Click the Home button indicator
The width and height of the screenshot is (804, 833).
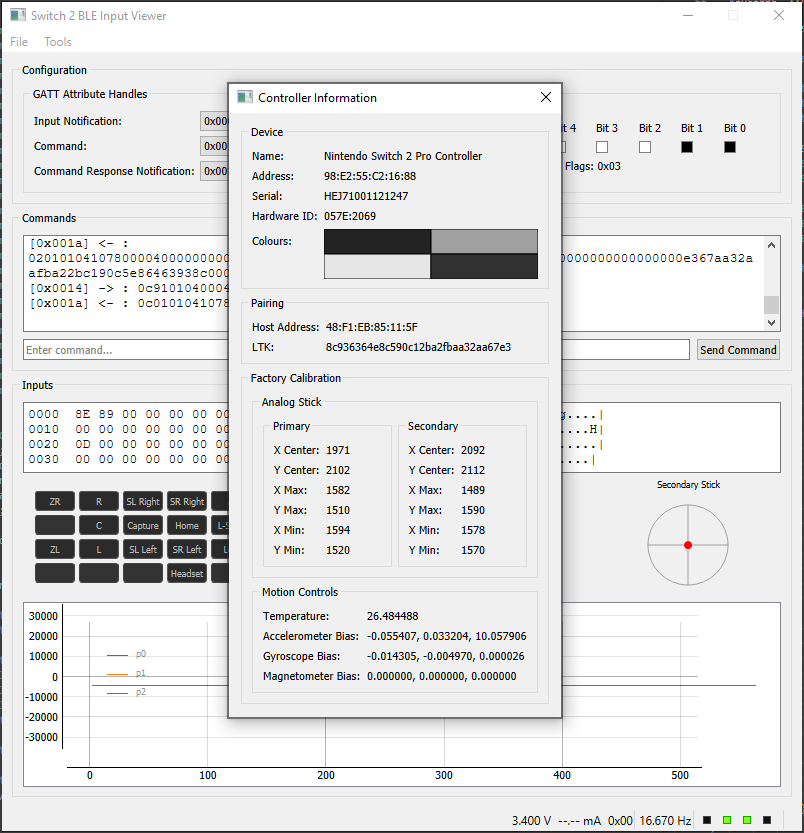187,525
